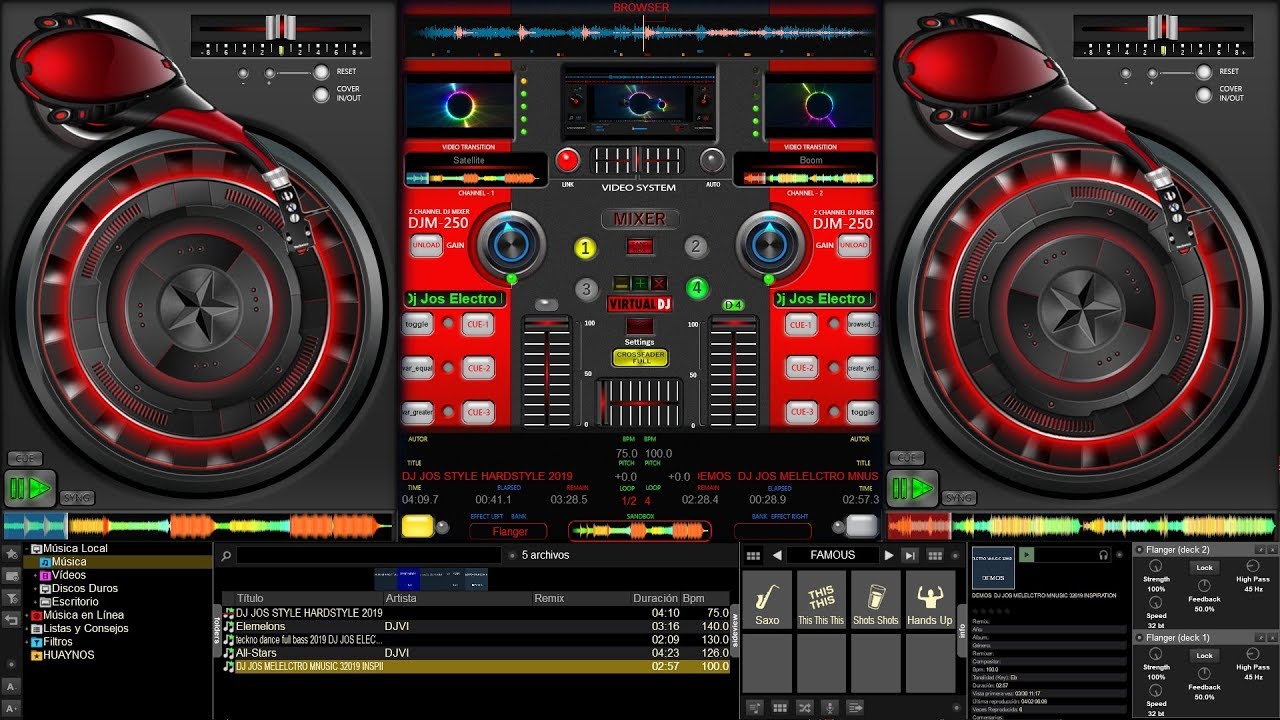This screenshot has width=1280, height=720.
Task: Trigger left deck CUE-3 pad
Action: tap(478, 412)
